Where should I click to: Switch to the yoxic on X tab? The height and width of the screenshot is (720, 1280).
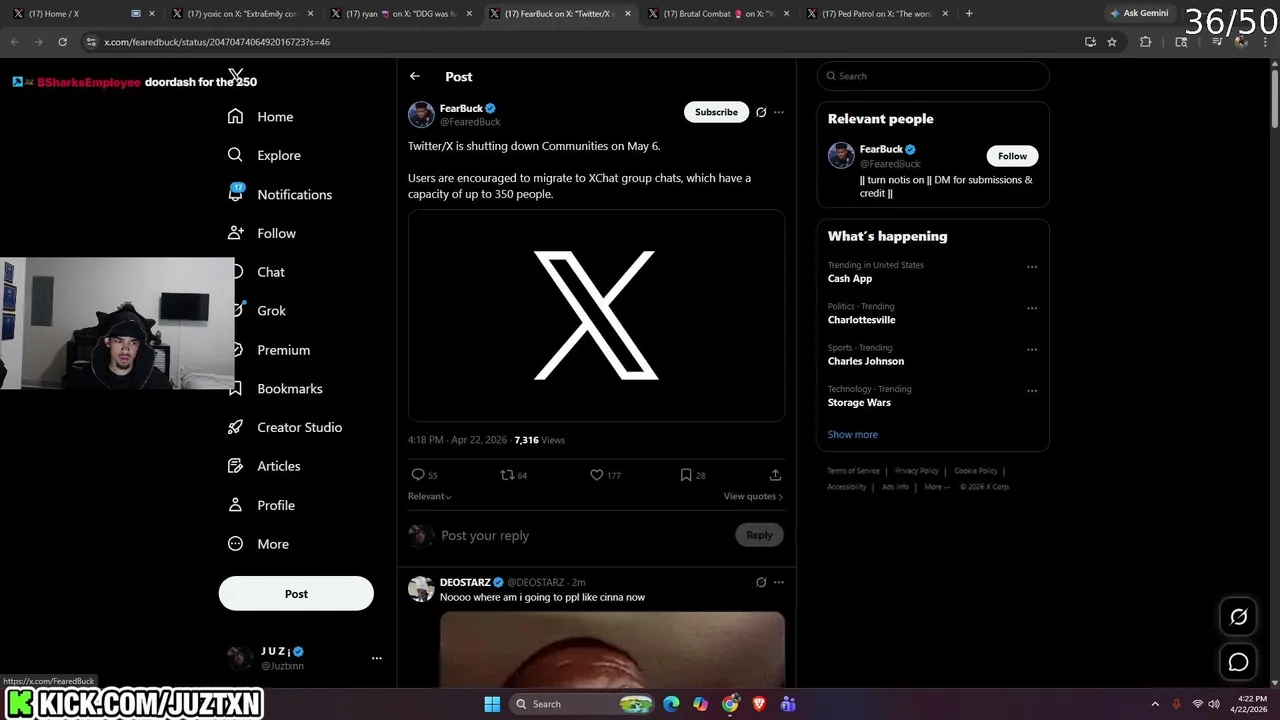(243, 14)
